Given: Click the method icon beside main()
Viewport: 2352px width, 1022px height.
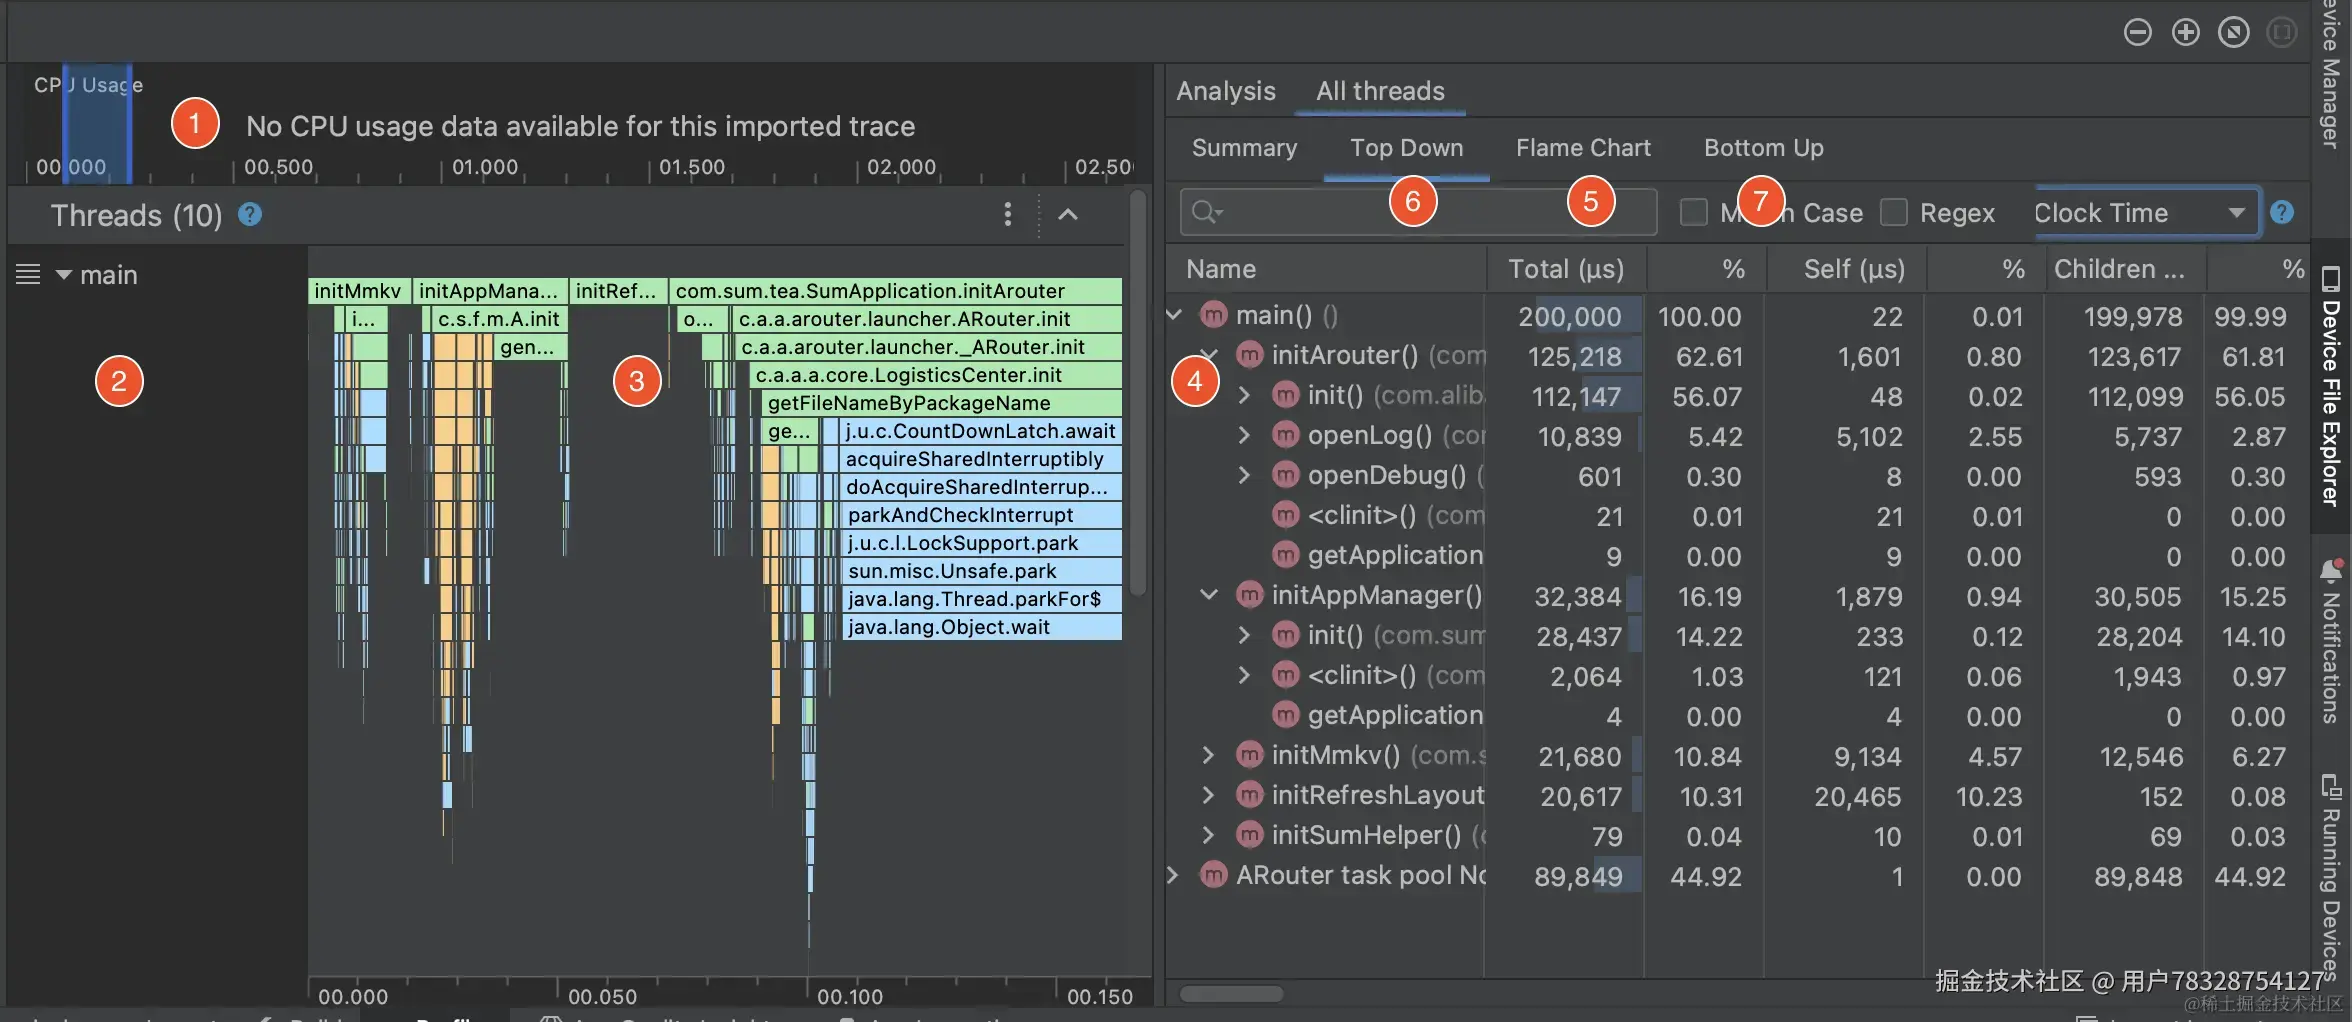Looking at the screenshot, I should [x=1213, y=316].
